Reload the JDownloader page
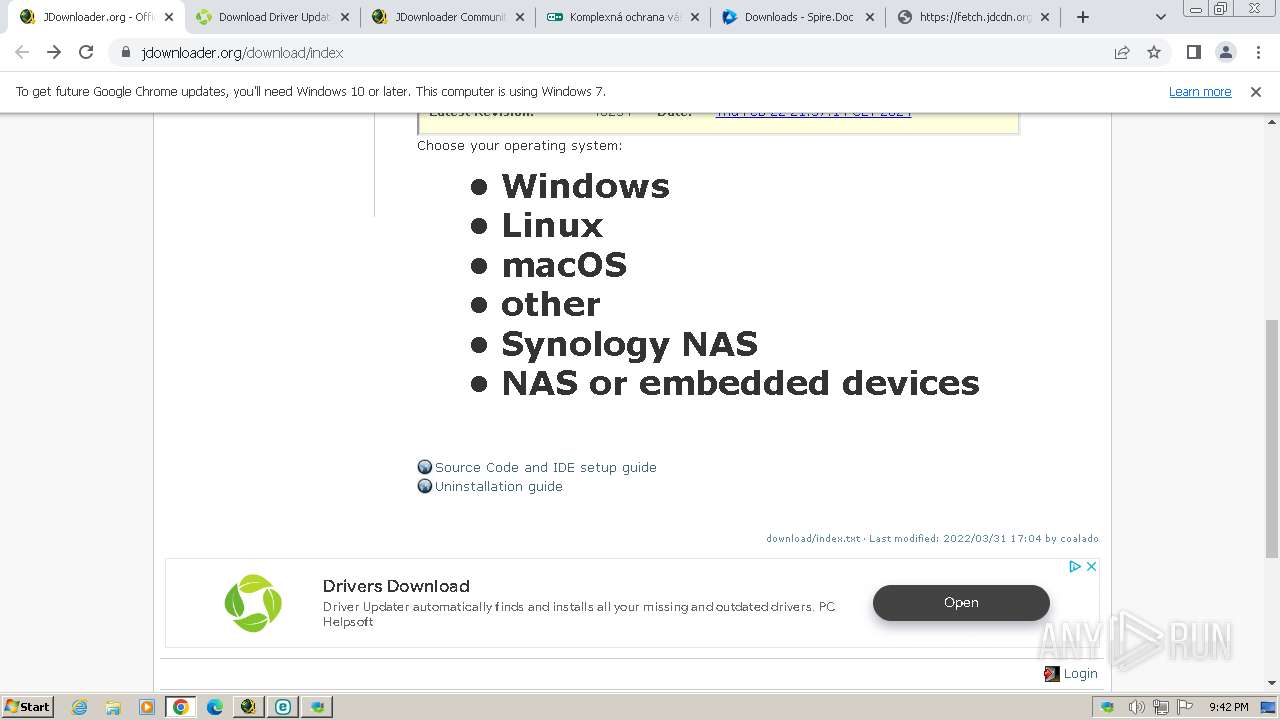Image resolution: width=1280 pixels, height=720 pixels. pyautogui.click(x=86, y=52)
